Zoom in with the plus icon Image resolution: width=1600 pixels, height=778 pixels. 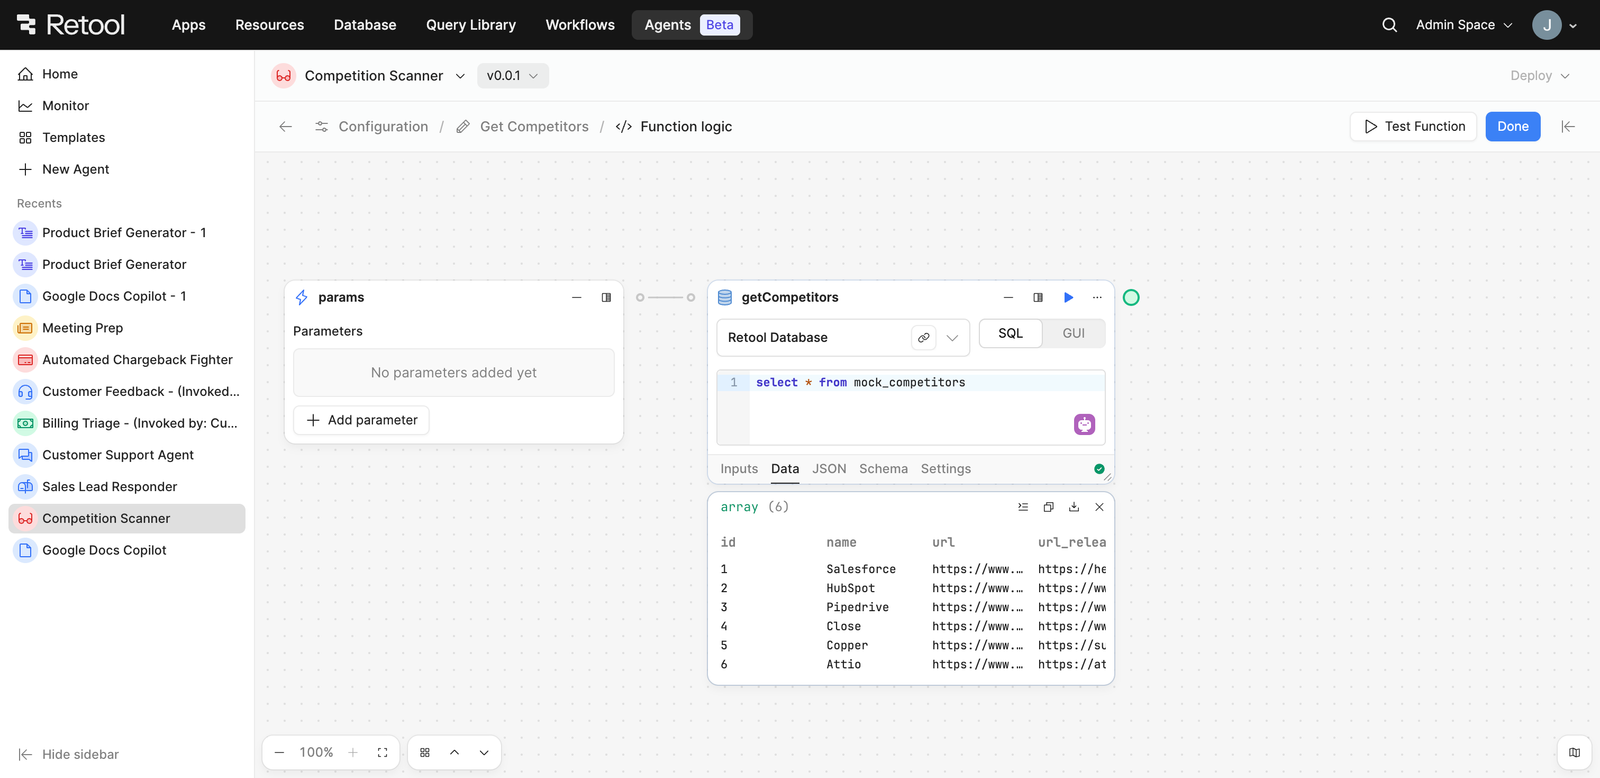353,753
